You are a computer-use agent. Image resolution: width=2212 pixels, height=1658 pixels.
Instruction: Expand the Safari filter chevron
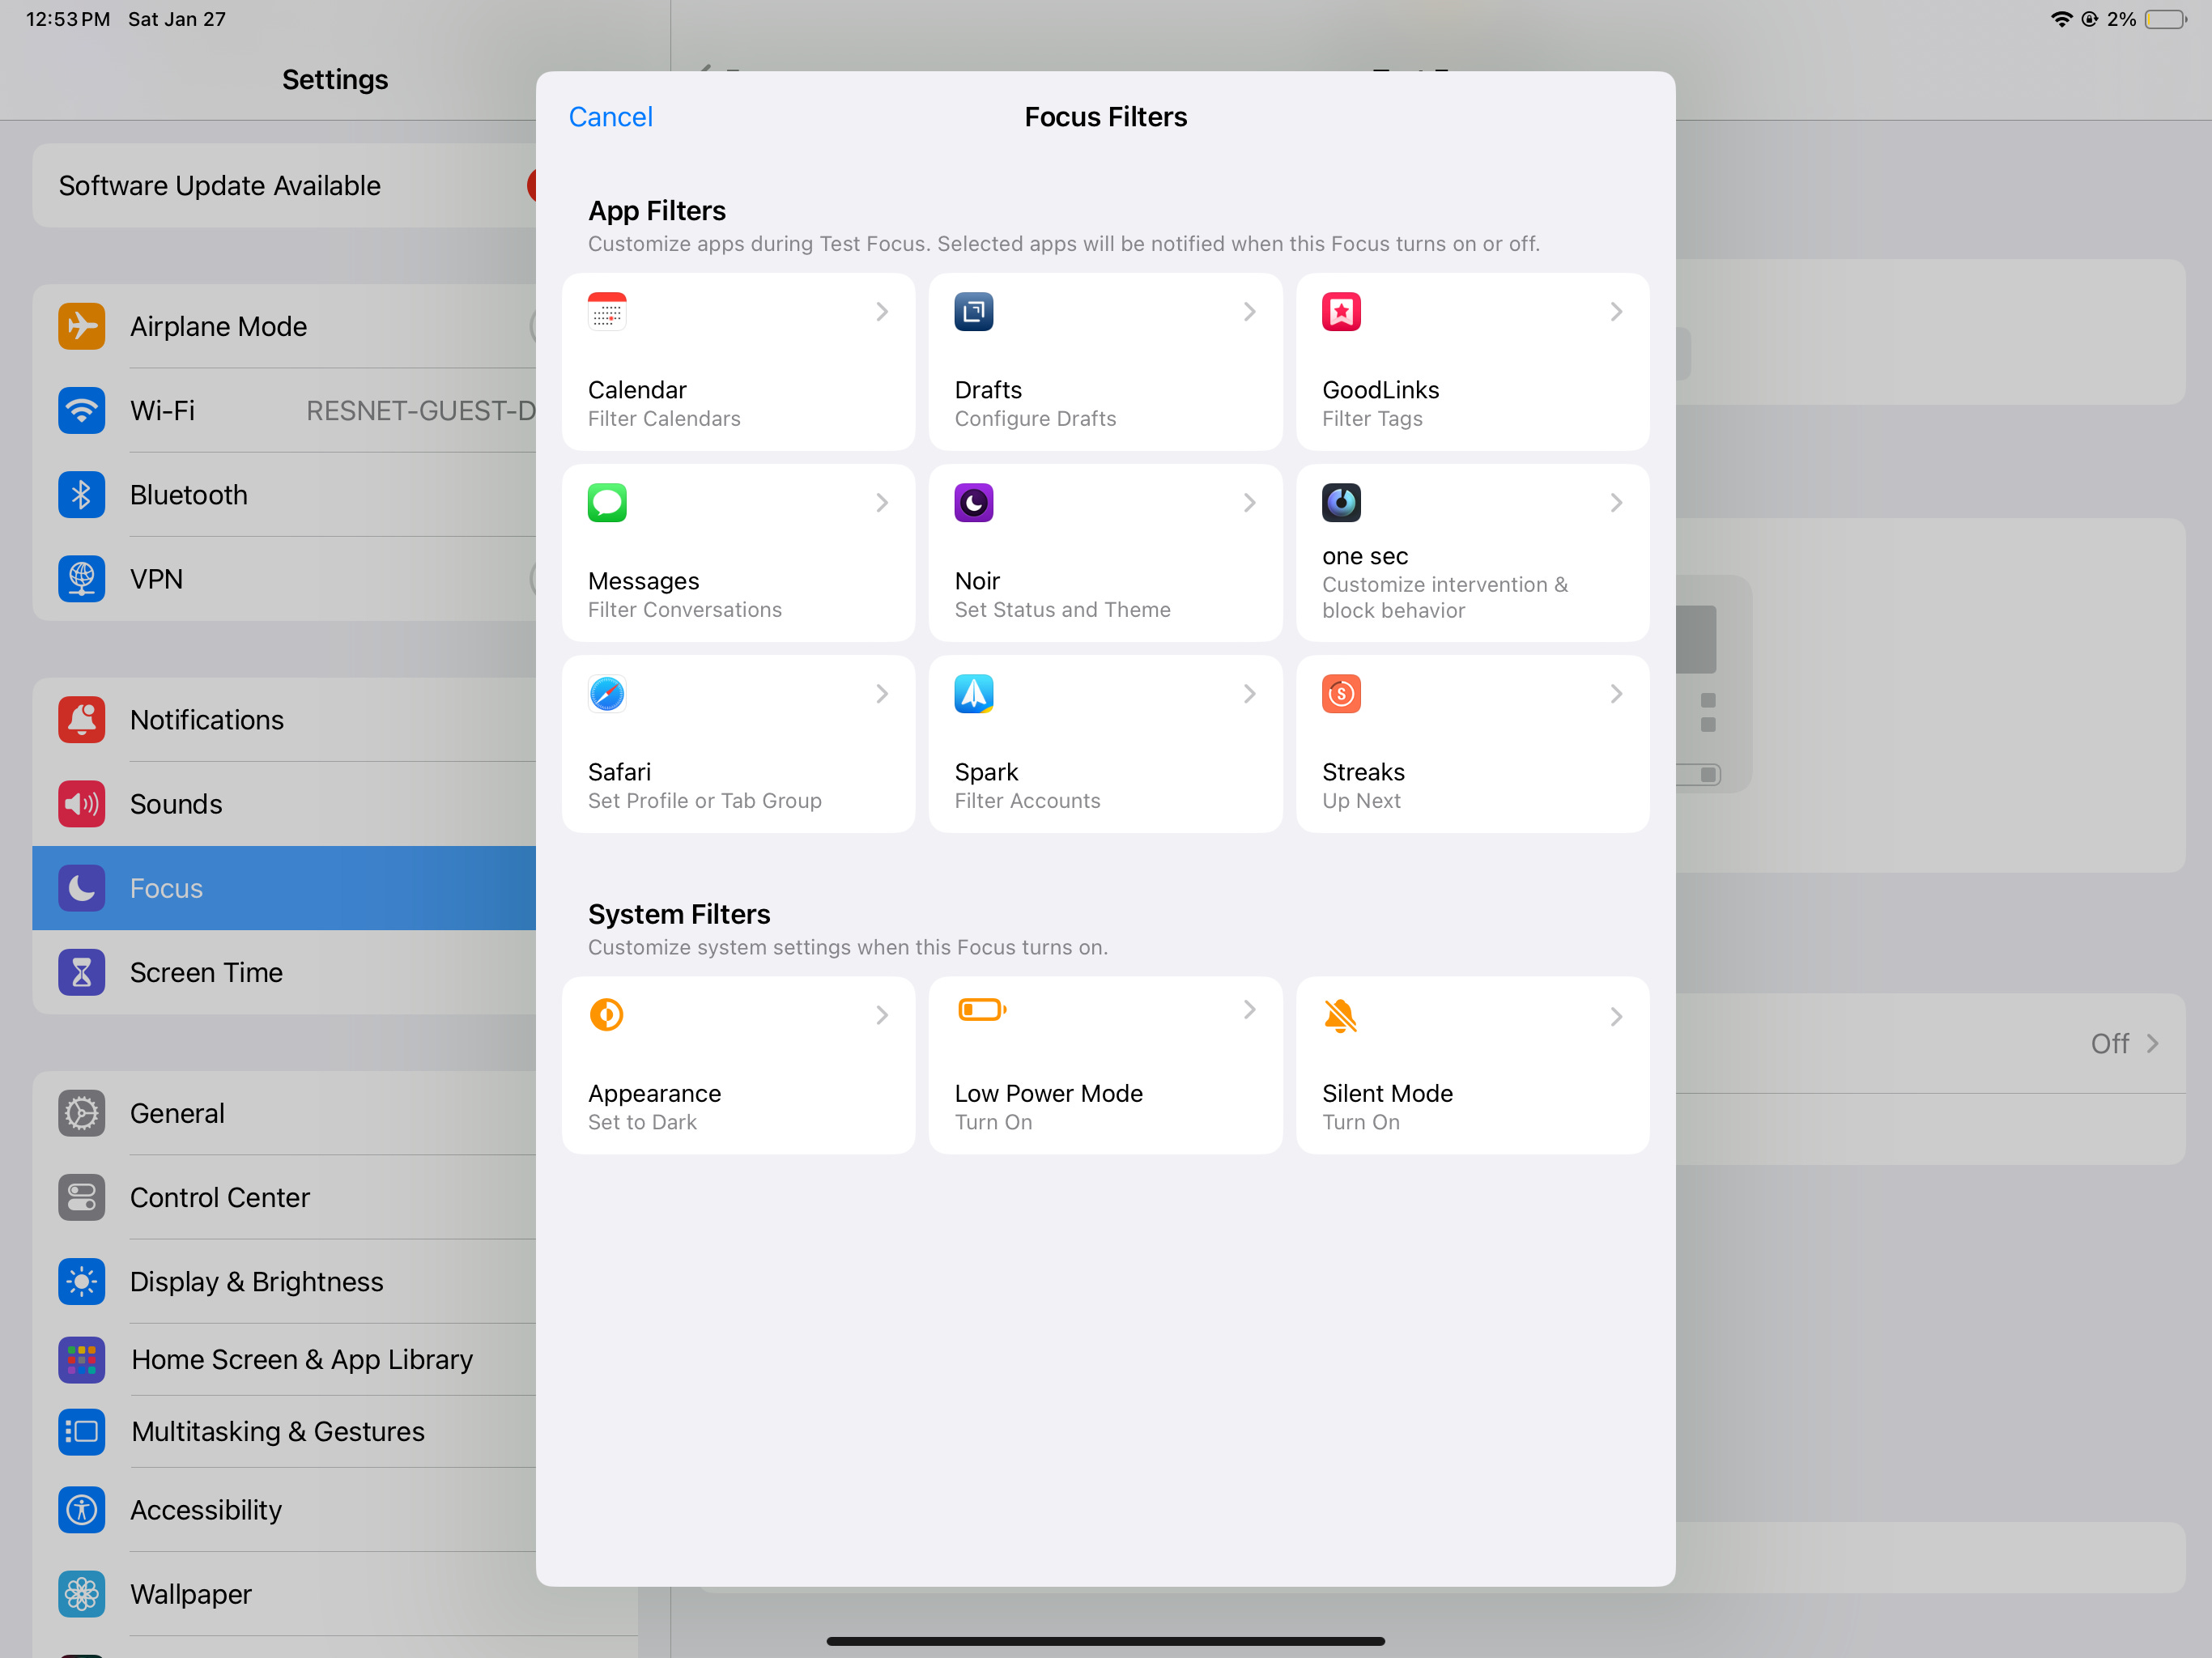[x=882, y=694]
